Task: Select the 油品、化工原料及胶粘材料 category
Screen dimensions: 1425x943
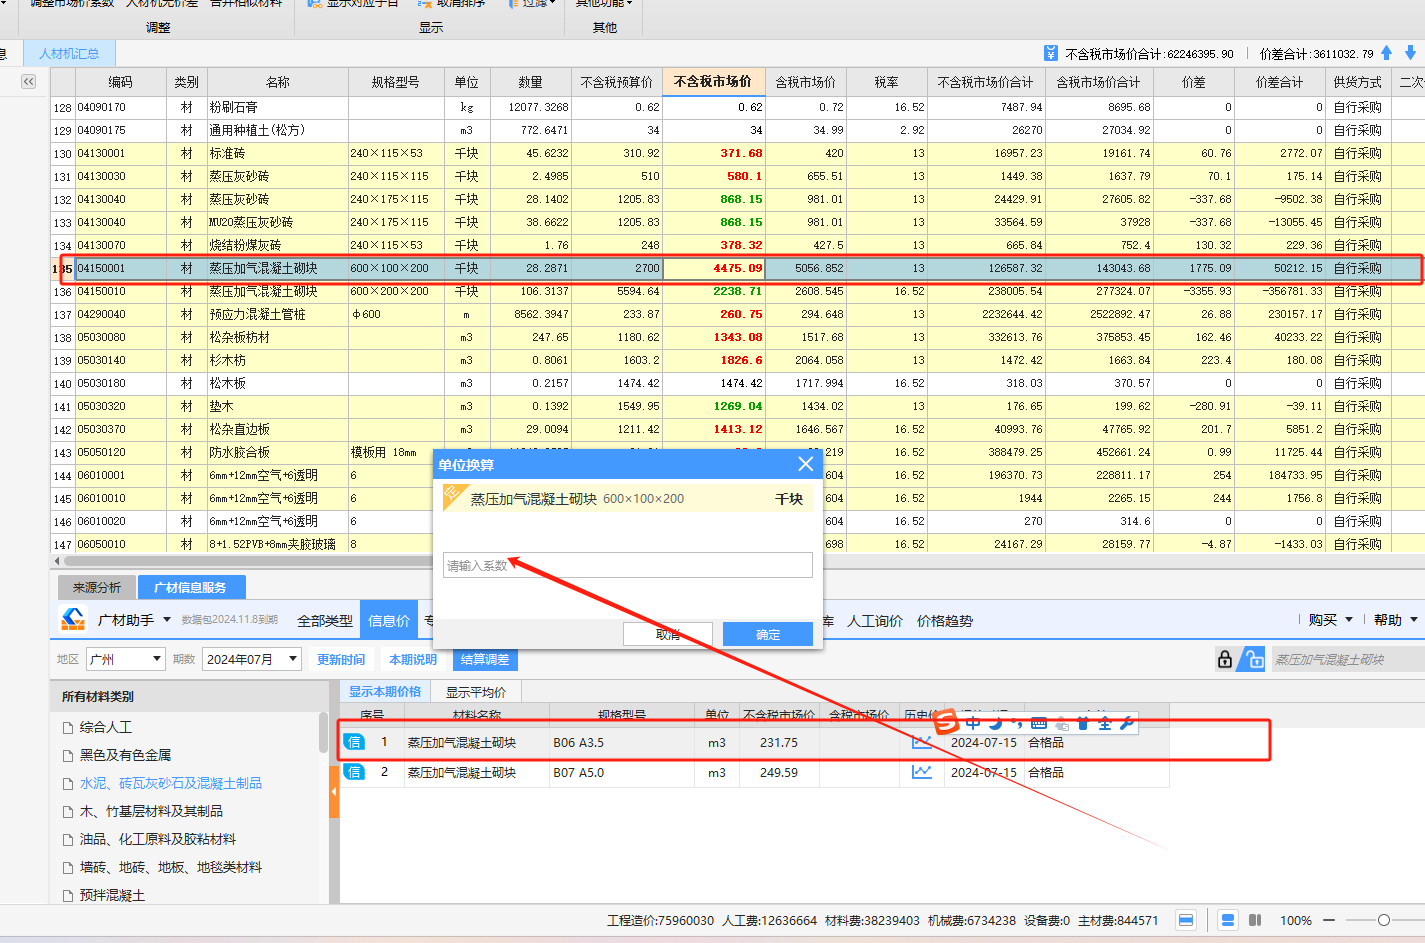Action: pyautogui.click(x=158, y=839)
